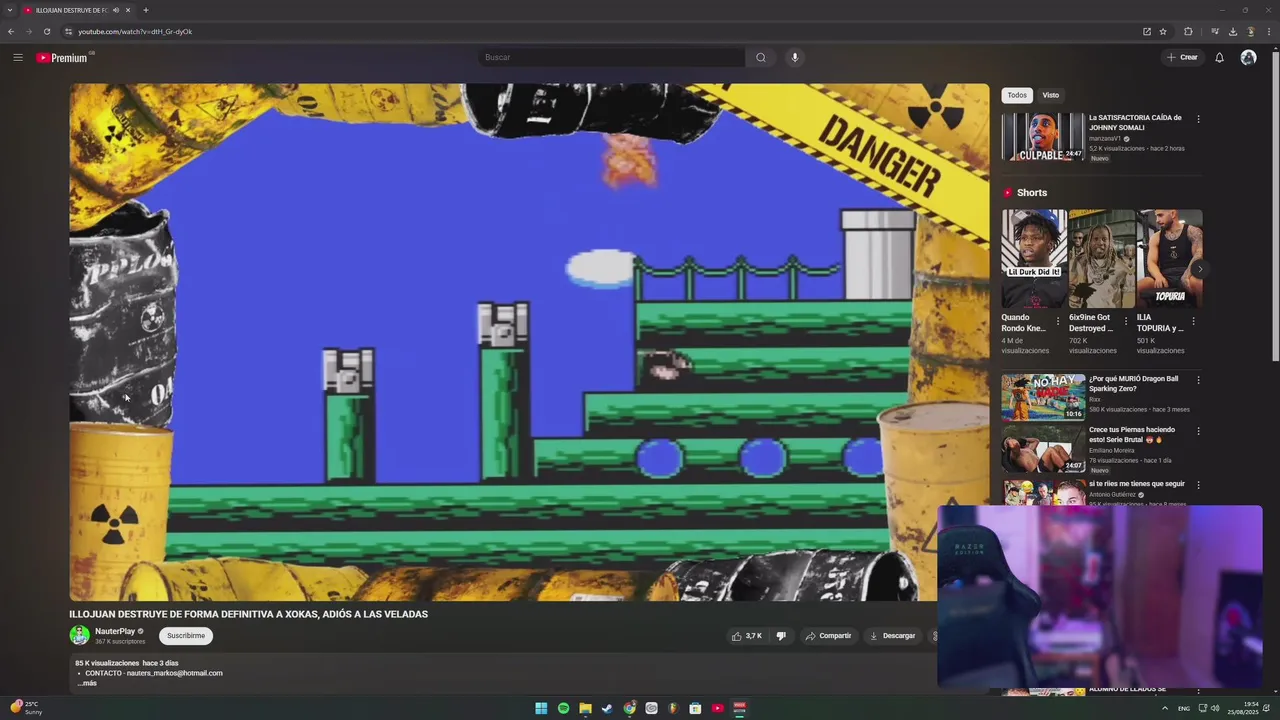Start voice search with microphone icon
The image size is (1280, 720).
tap(795, 57)
